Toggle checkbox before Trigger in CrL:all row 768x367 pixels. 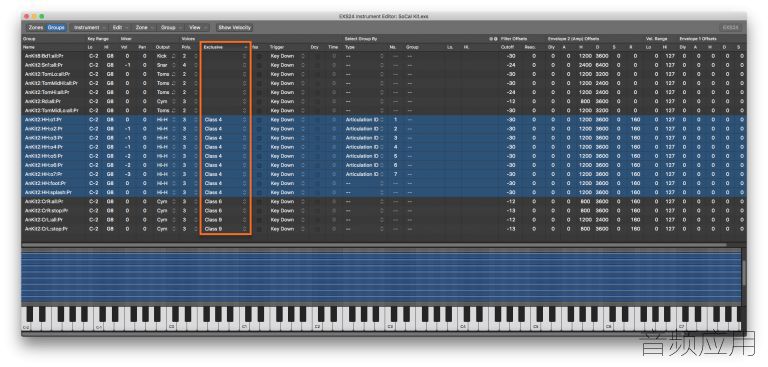258,220
